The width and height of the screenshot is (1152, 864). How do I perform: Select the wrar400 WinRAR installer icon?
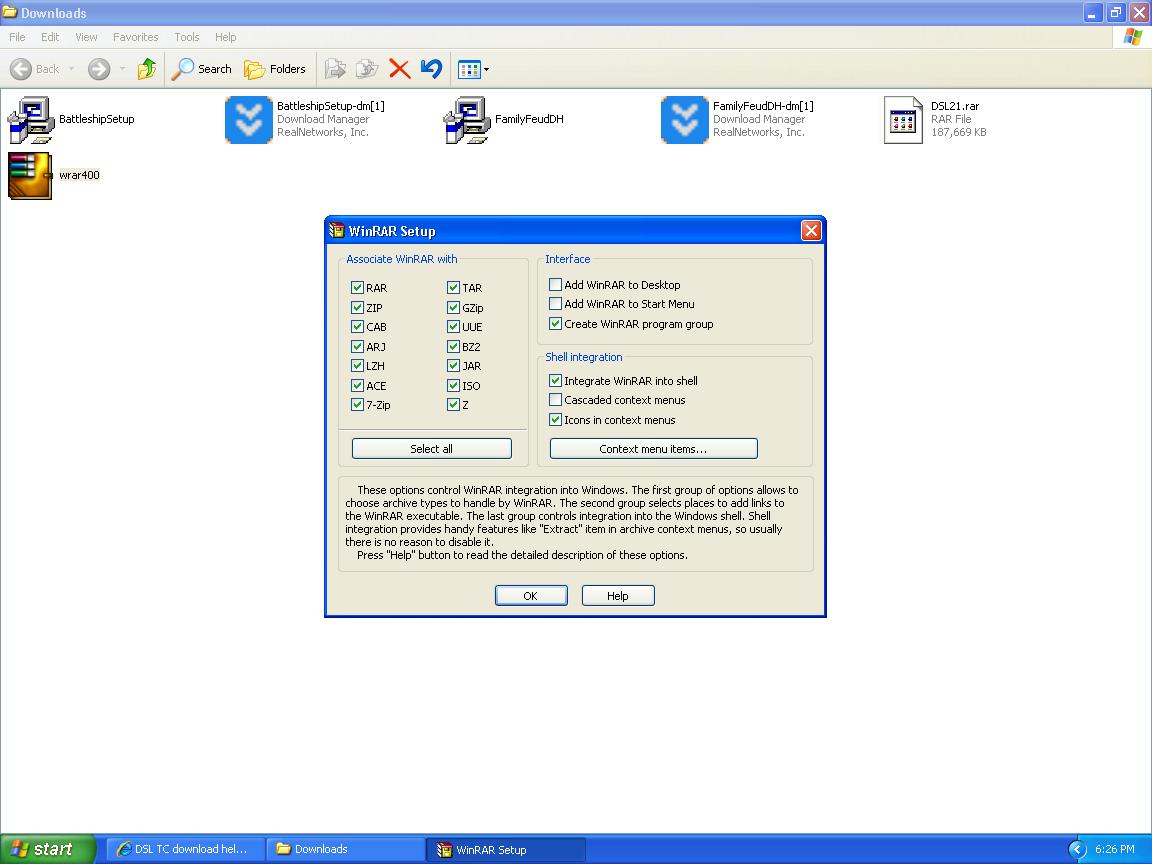(30, 176)
